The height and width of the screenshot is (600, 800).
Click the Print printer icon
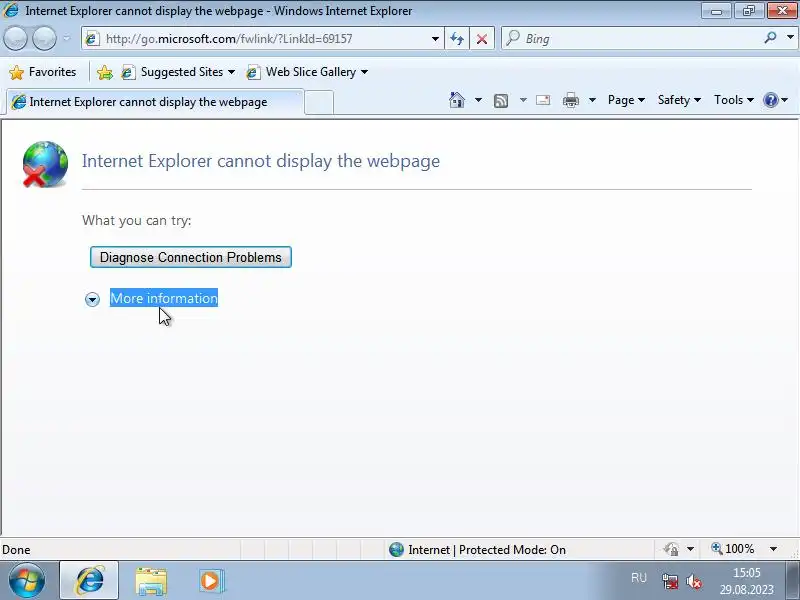[x=570, y=100]
